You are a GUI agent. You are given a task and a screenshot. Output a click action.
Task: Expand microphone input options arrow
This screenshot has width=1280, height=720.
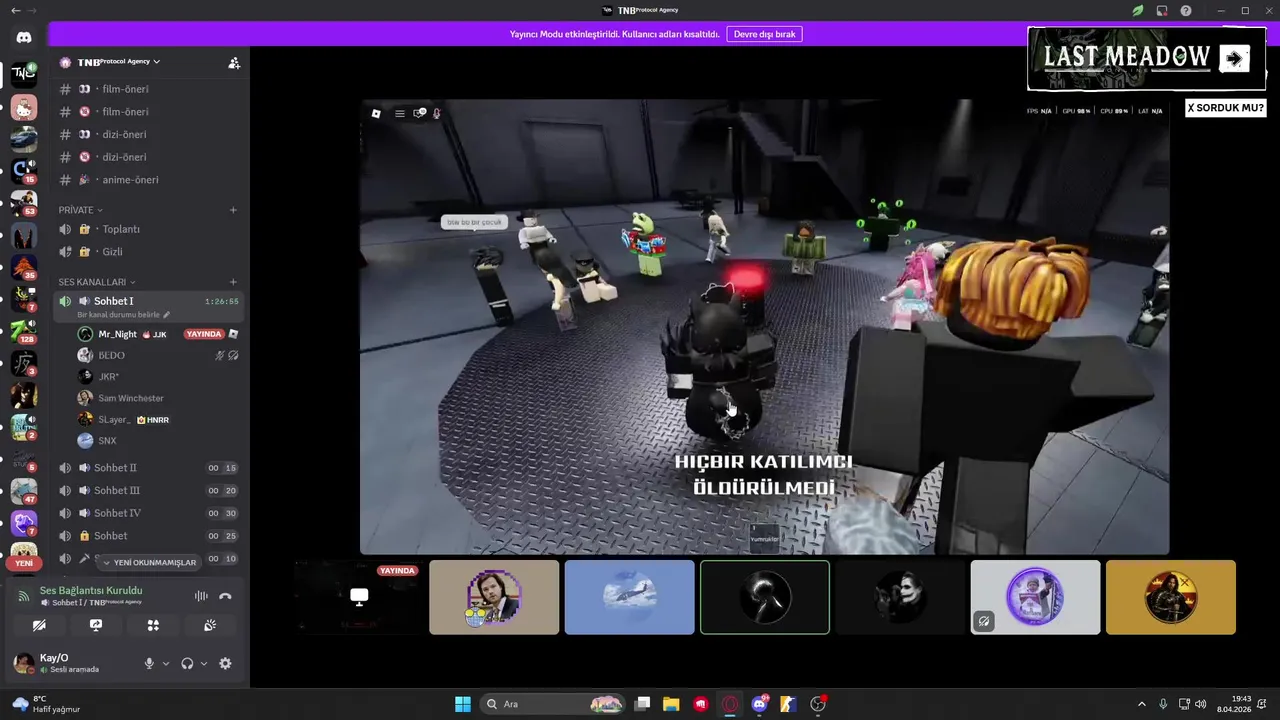coord(166,663)
